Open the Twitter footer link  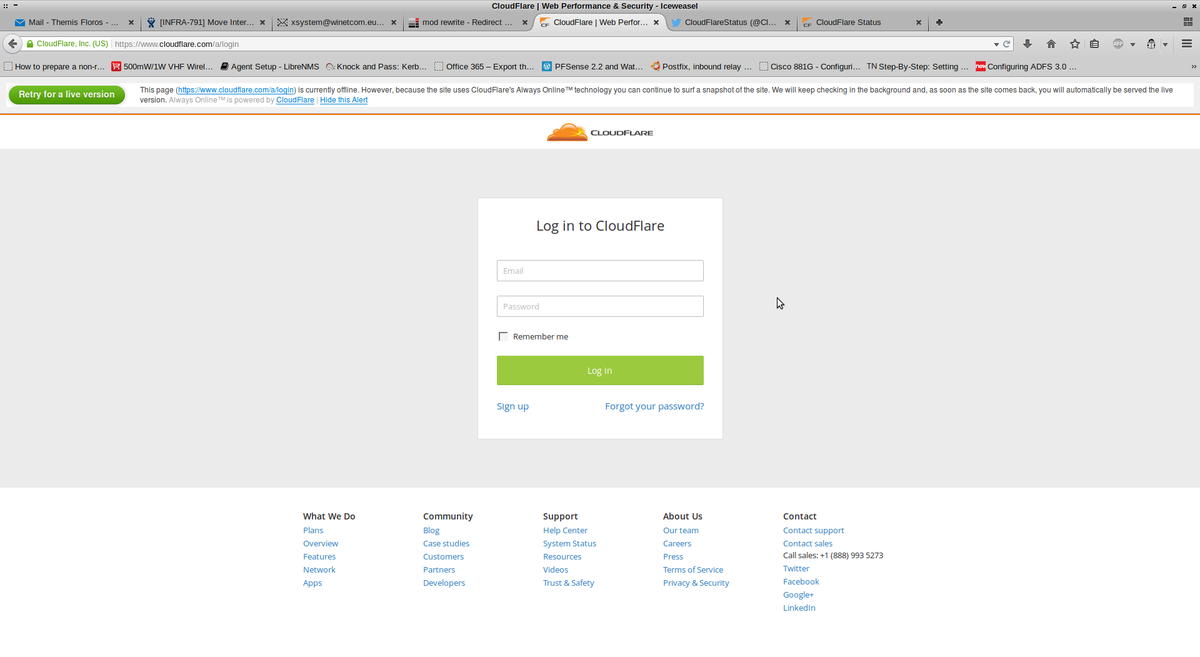click(x=796, y=569)
